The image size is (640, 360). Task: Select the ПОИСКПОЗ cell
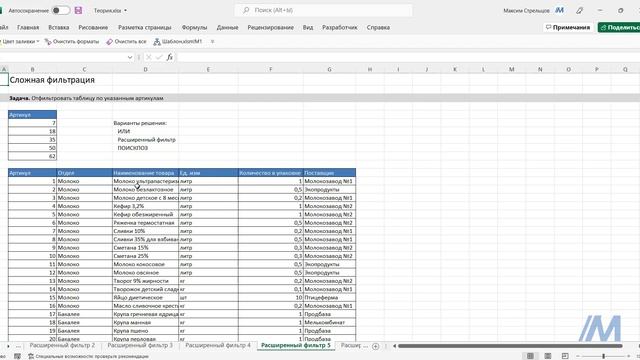click(145, 148)
